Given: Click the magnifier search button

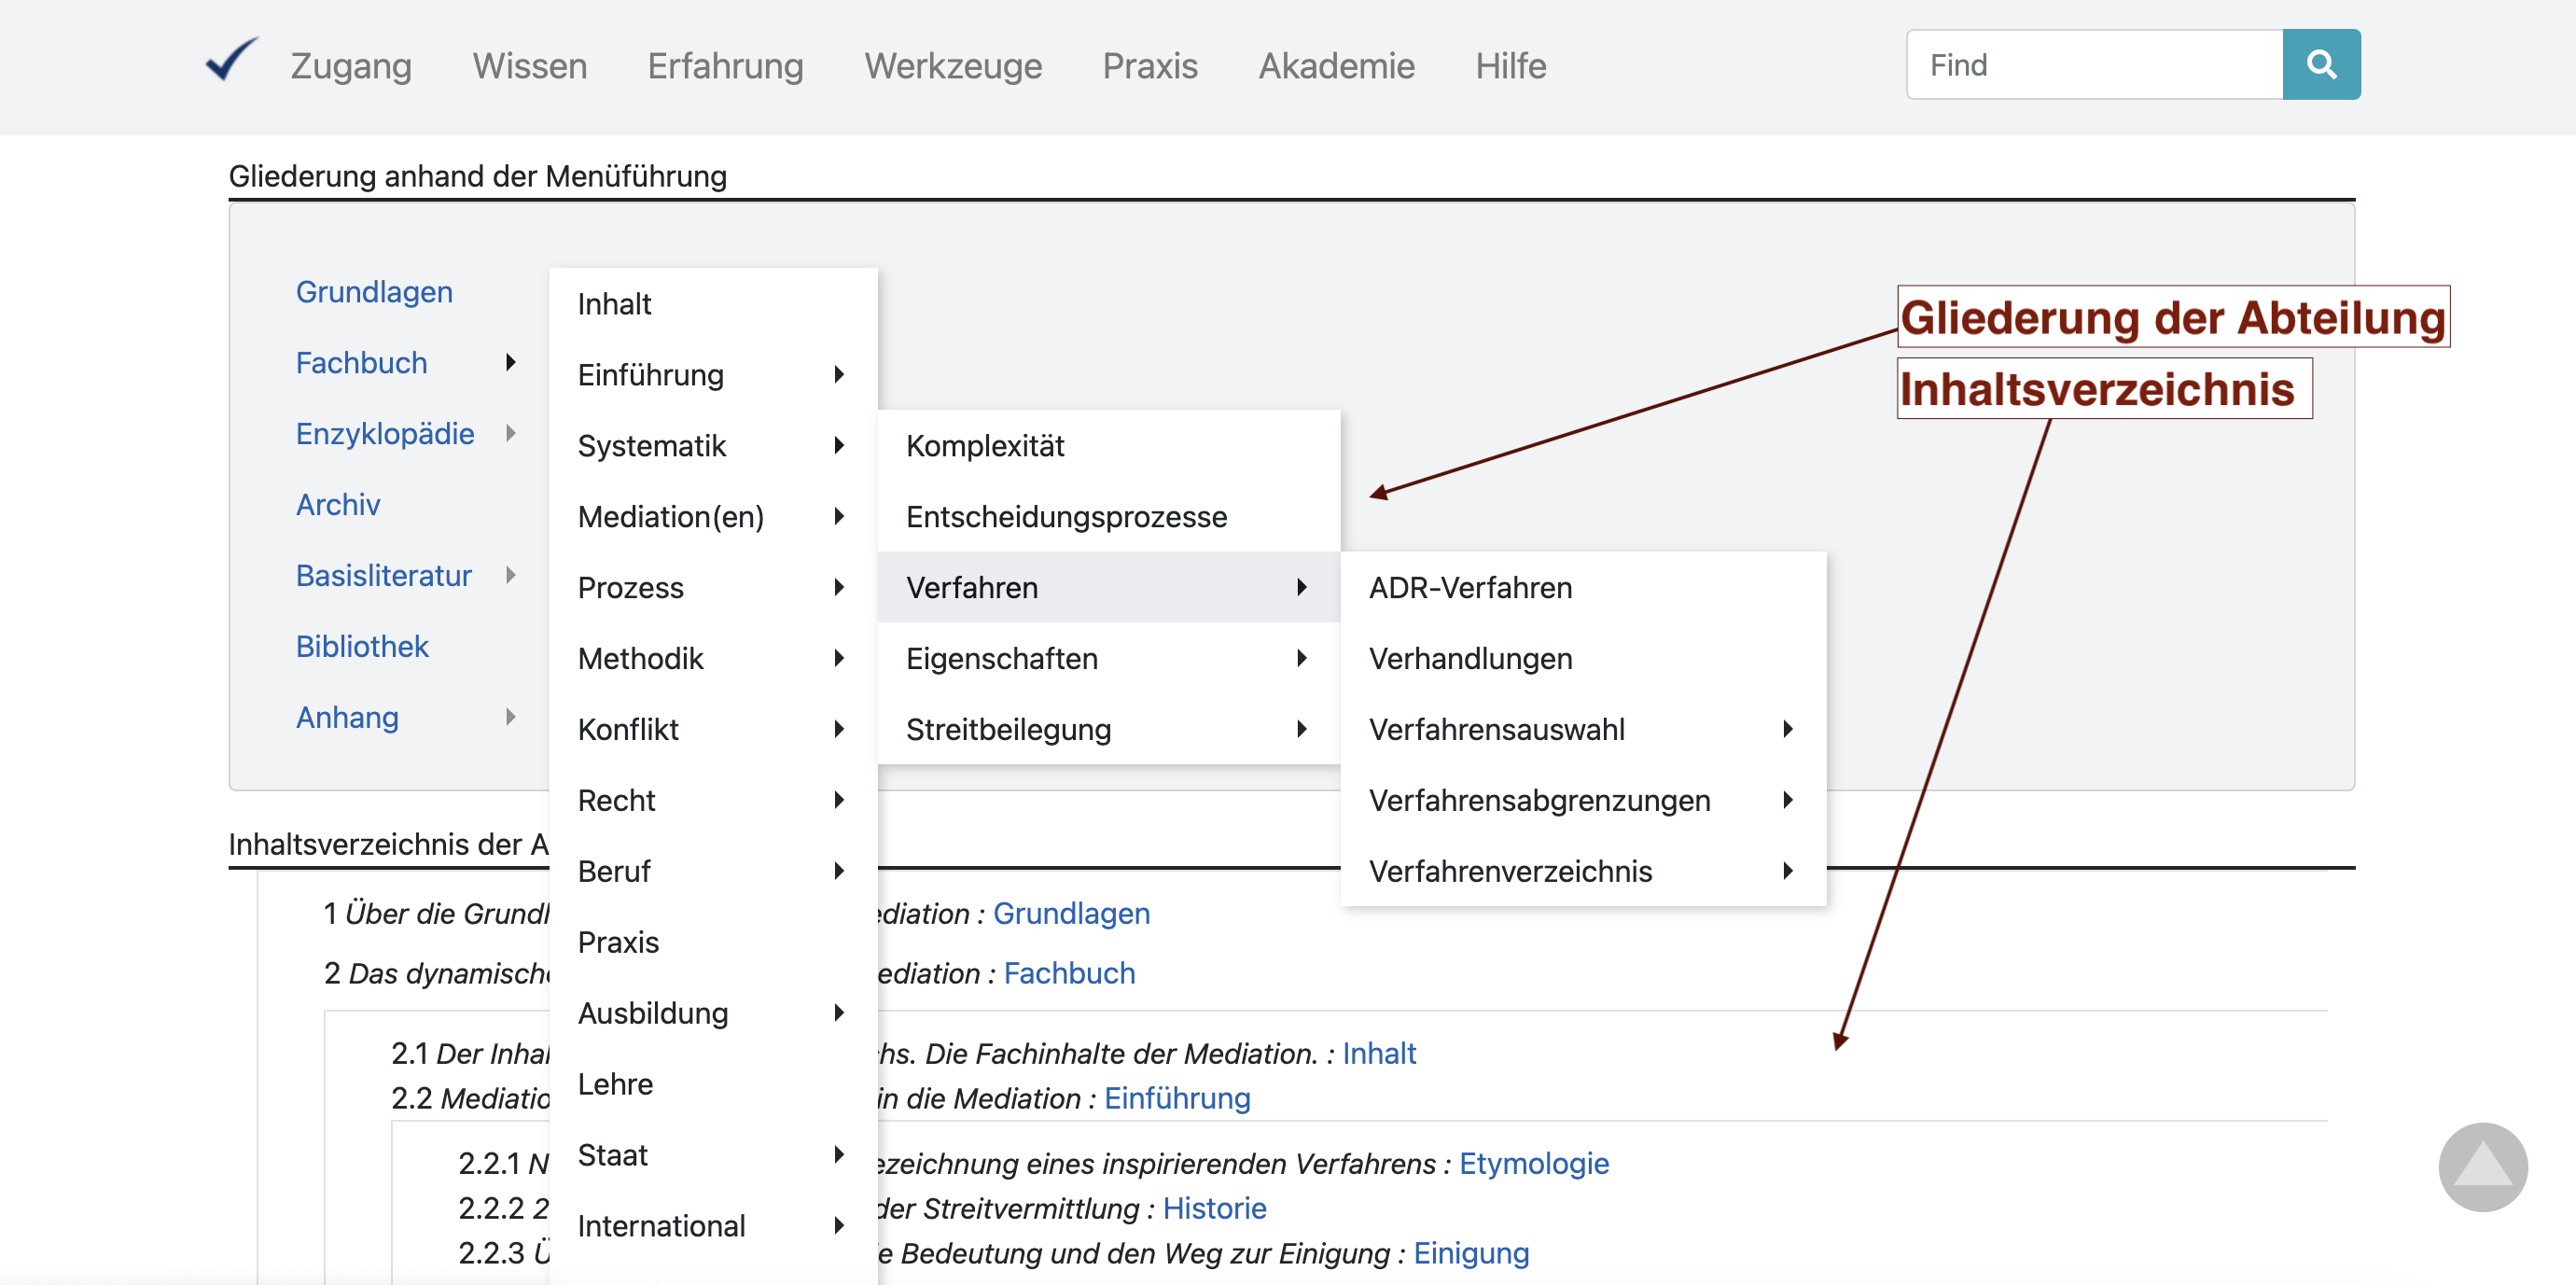Looking at the screenshot, I should point(2320,65).
